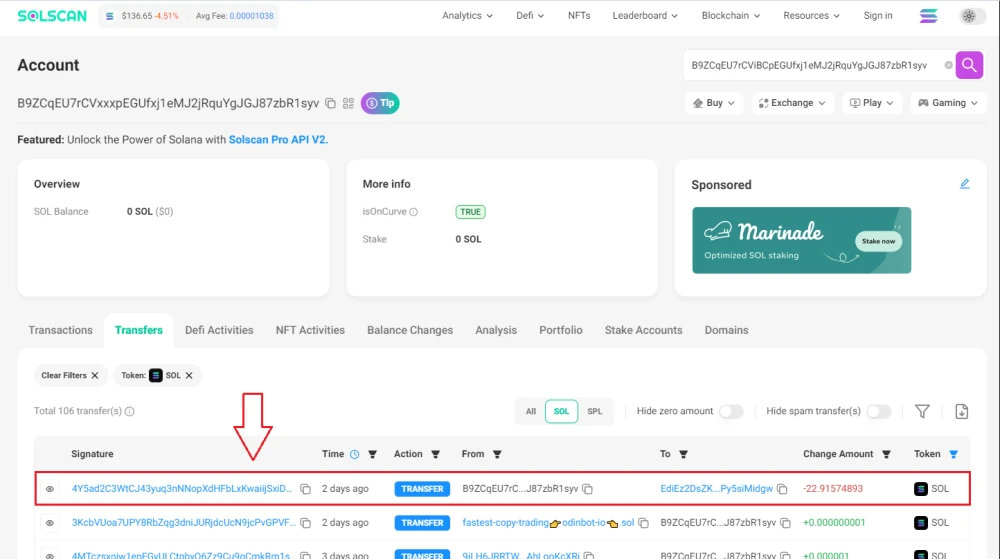Copy the account address B9ZCqEU7
This screenshot has width=1000, height=559.
pyautogui.click(x=330, y=103)
